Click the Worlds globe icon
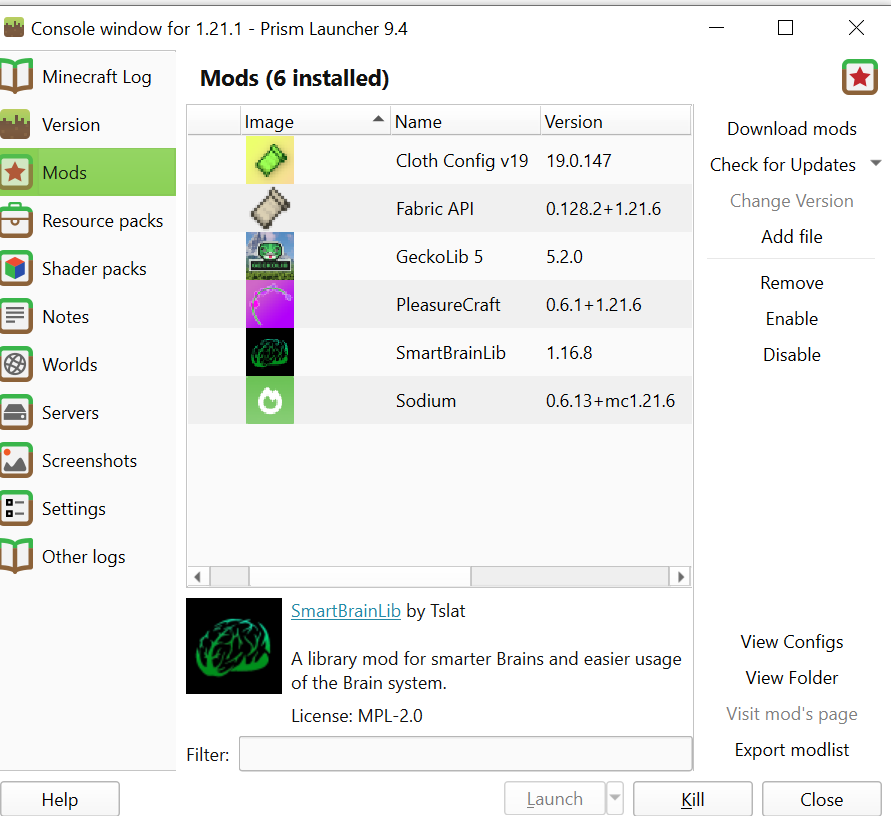Viewport: 891px width, 816px height. pyautogui.click(x=15, y=364)
